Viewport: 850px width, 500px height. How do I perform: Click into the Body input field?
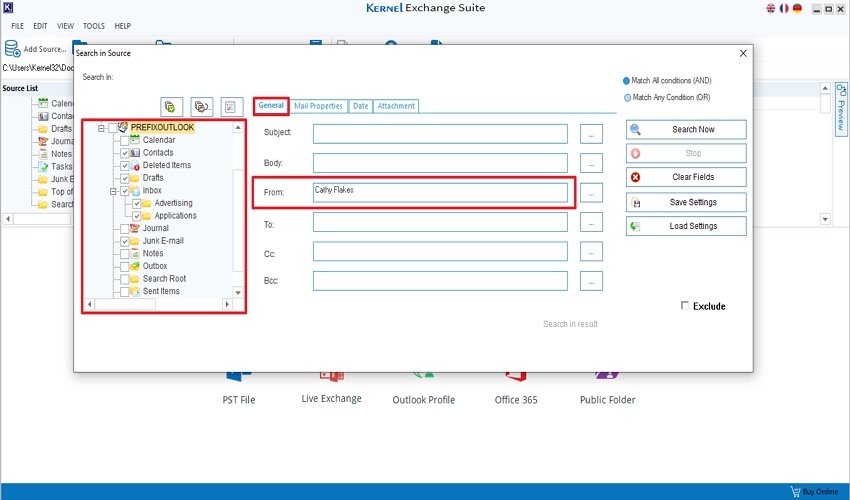(440, 163)
